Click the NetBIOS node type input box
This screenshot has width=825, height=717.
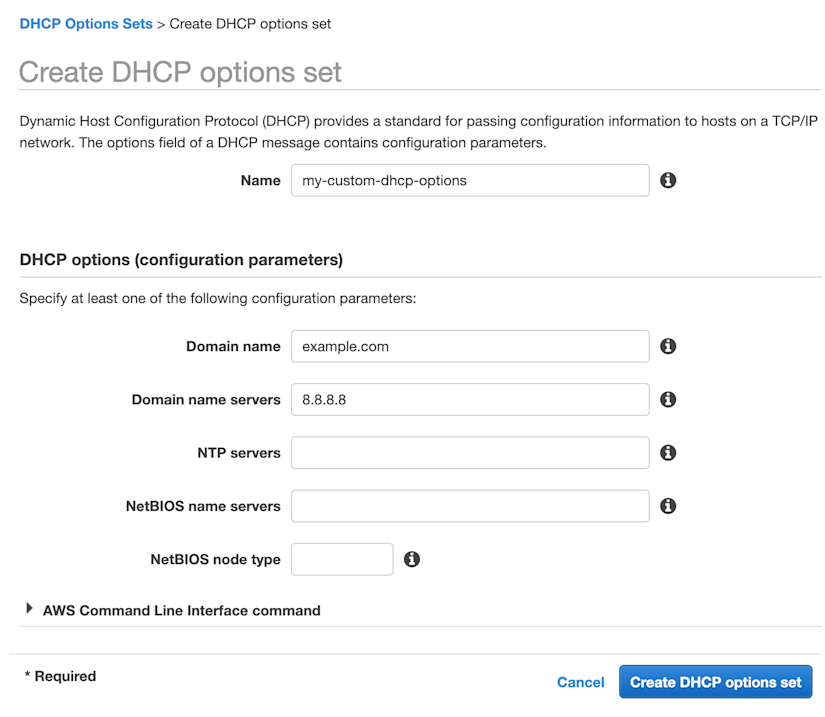pos(342,559)
